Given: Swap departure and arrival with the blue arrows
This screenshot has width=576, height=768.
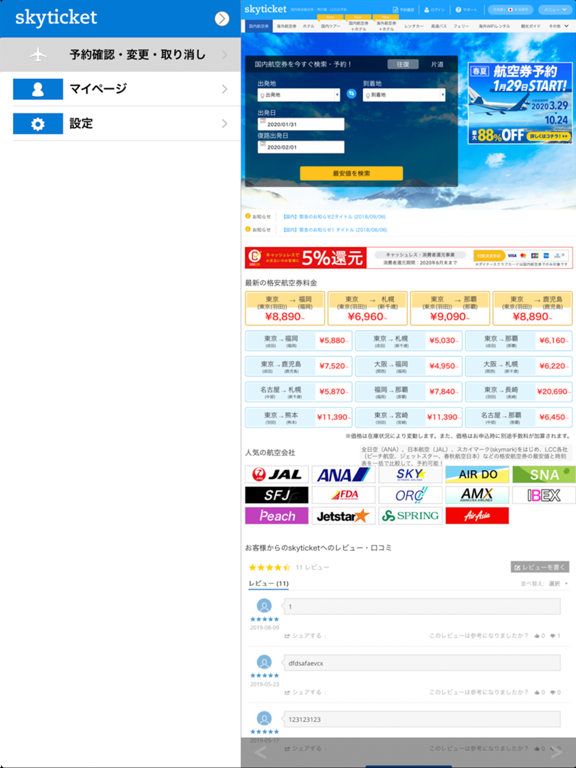Looking at the screenshot, I should point(351,94).
